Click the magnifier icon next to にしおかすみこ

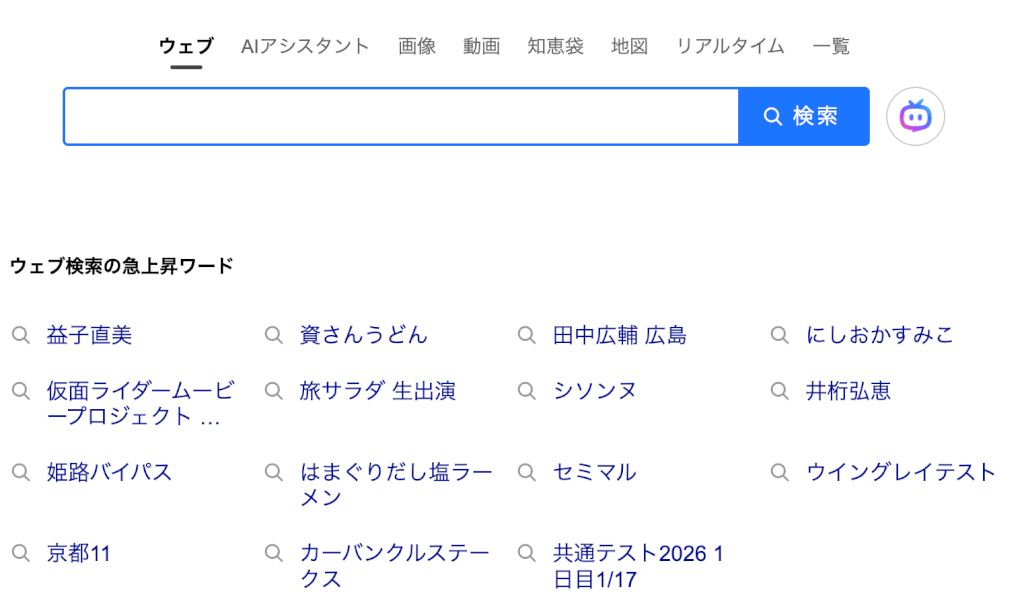tap(779, 335)
